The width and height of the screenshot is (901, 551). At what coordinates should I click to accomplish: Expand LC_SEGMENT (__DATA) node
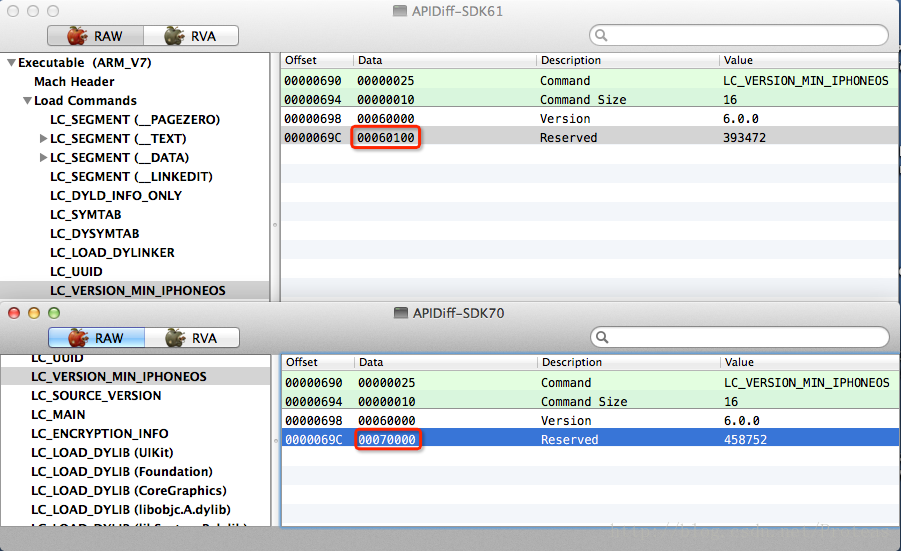43,157
